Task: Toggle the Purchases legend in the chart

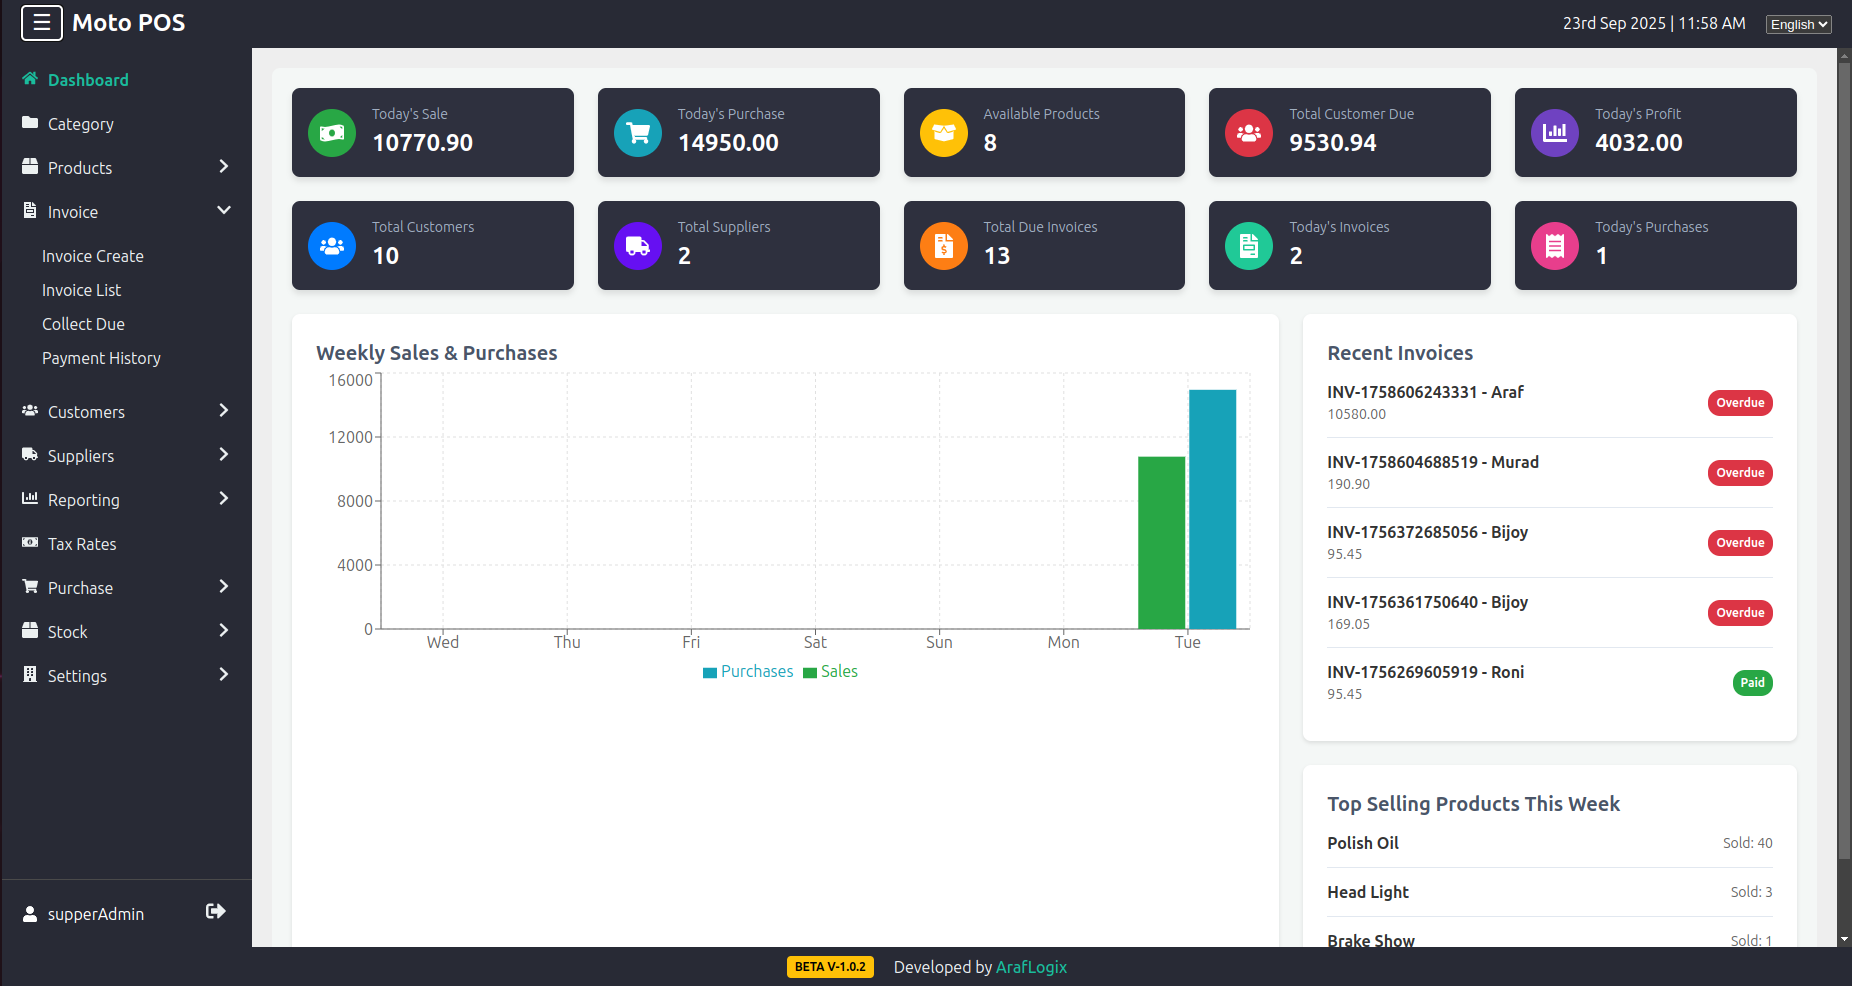Action: coord(748,671)
